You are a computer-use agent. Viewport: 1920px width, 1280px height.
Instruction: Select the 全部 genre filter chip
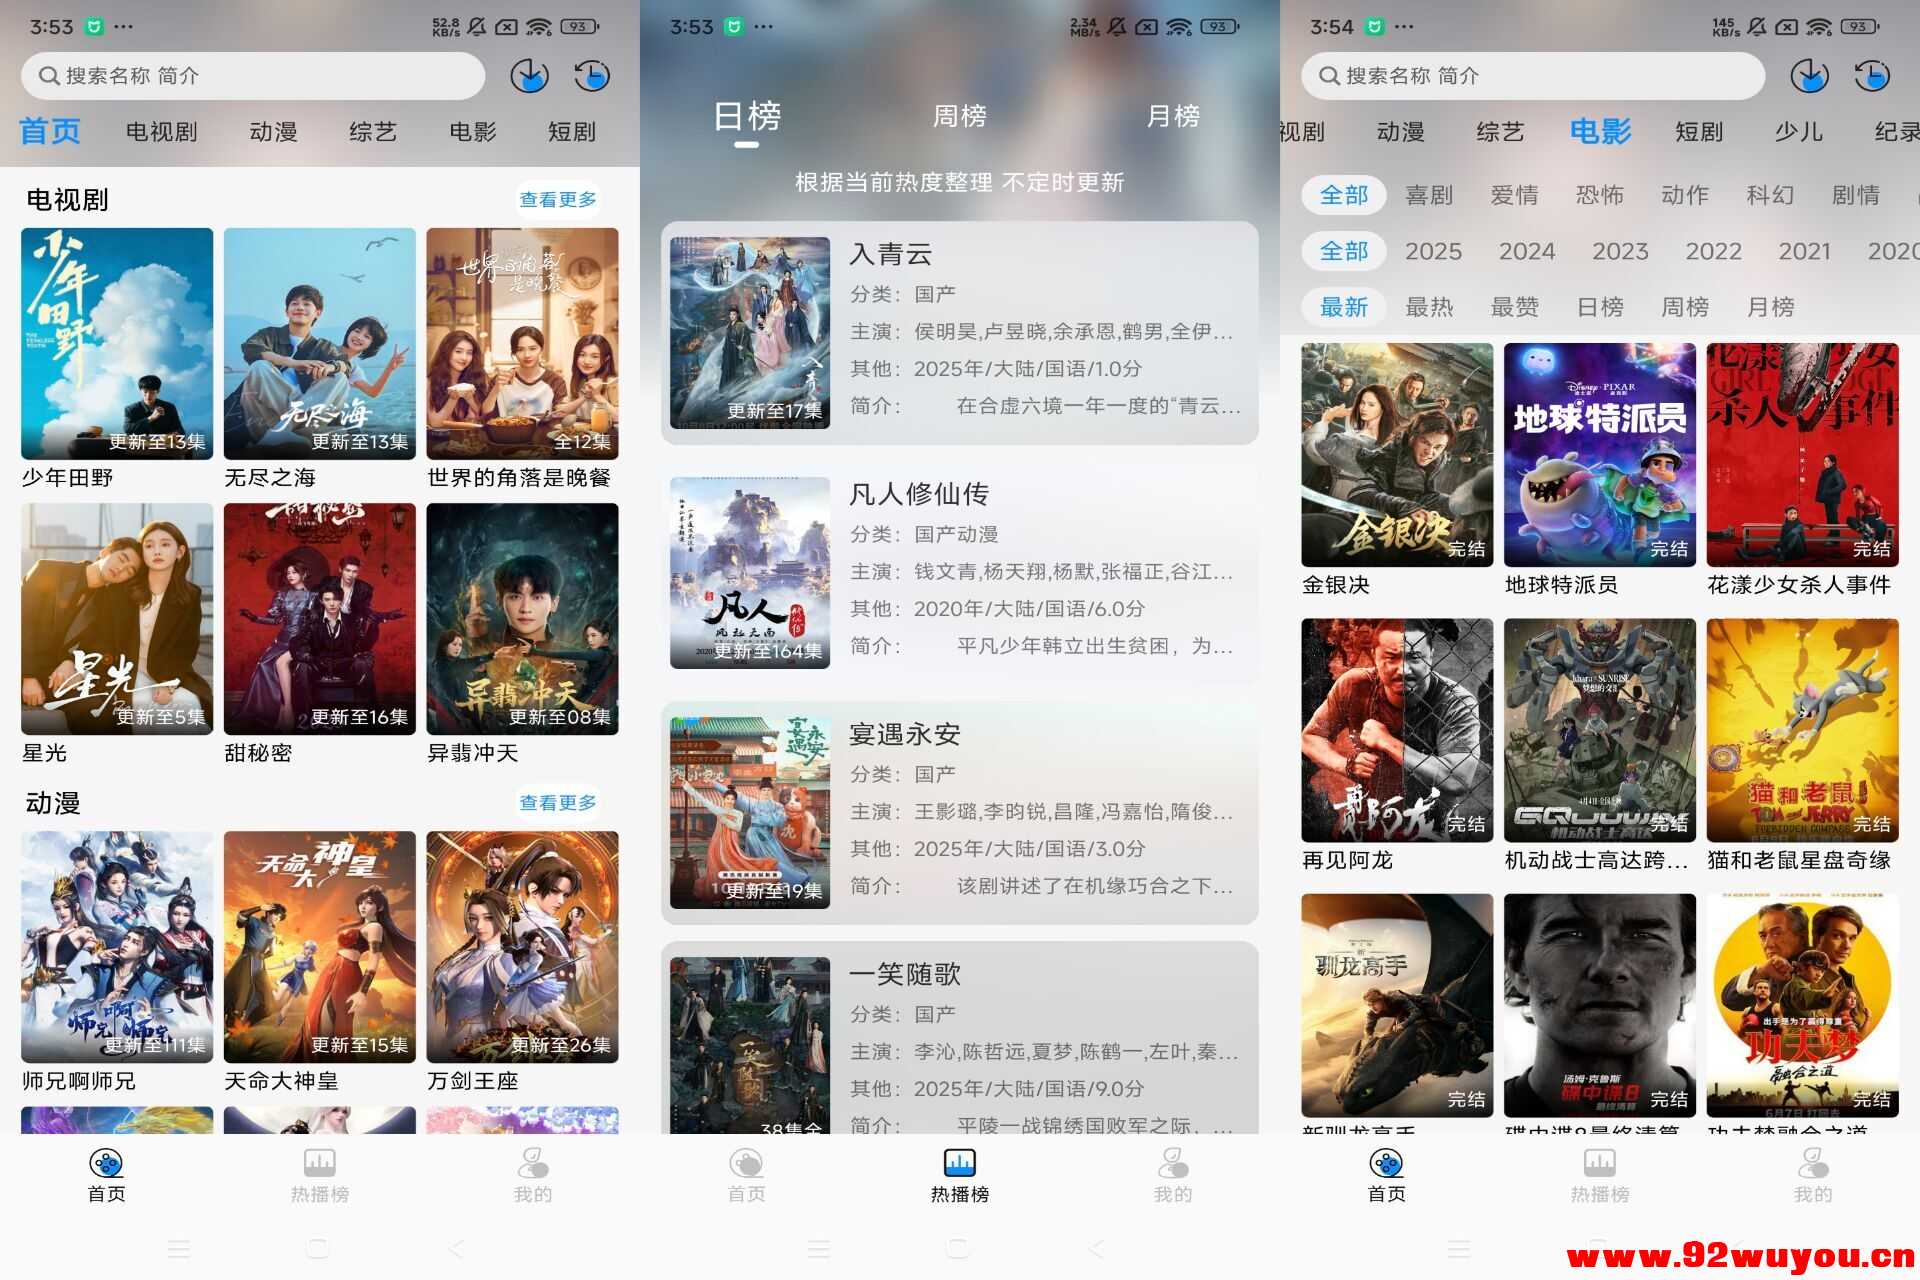tap(1344, 194)
